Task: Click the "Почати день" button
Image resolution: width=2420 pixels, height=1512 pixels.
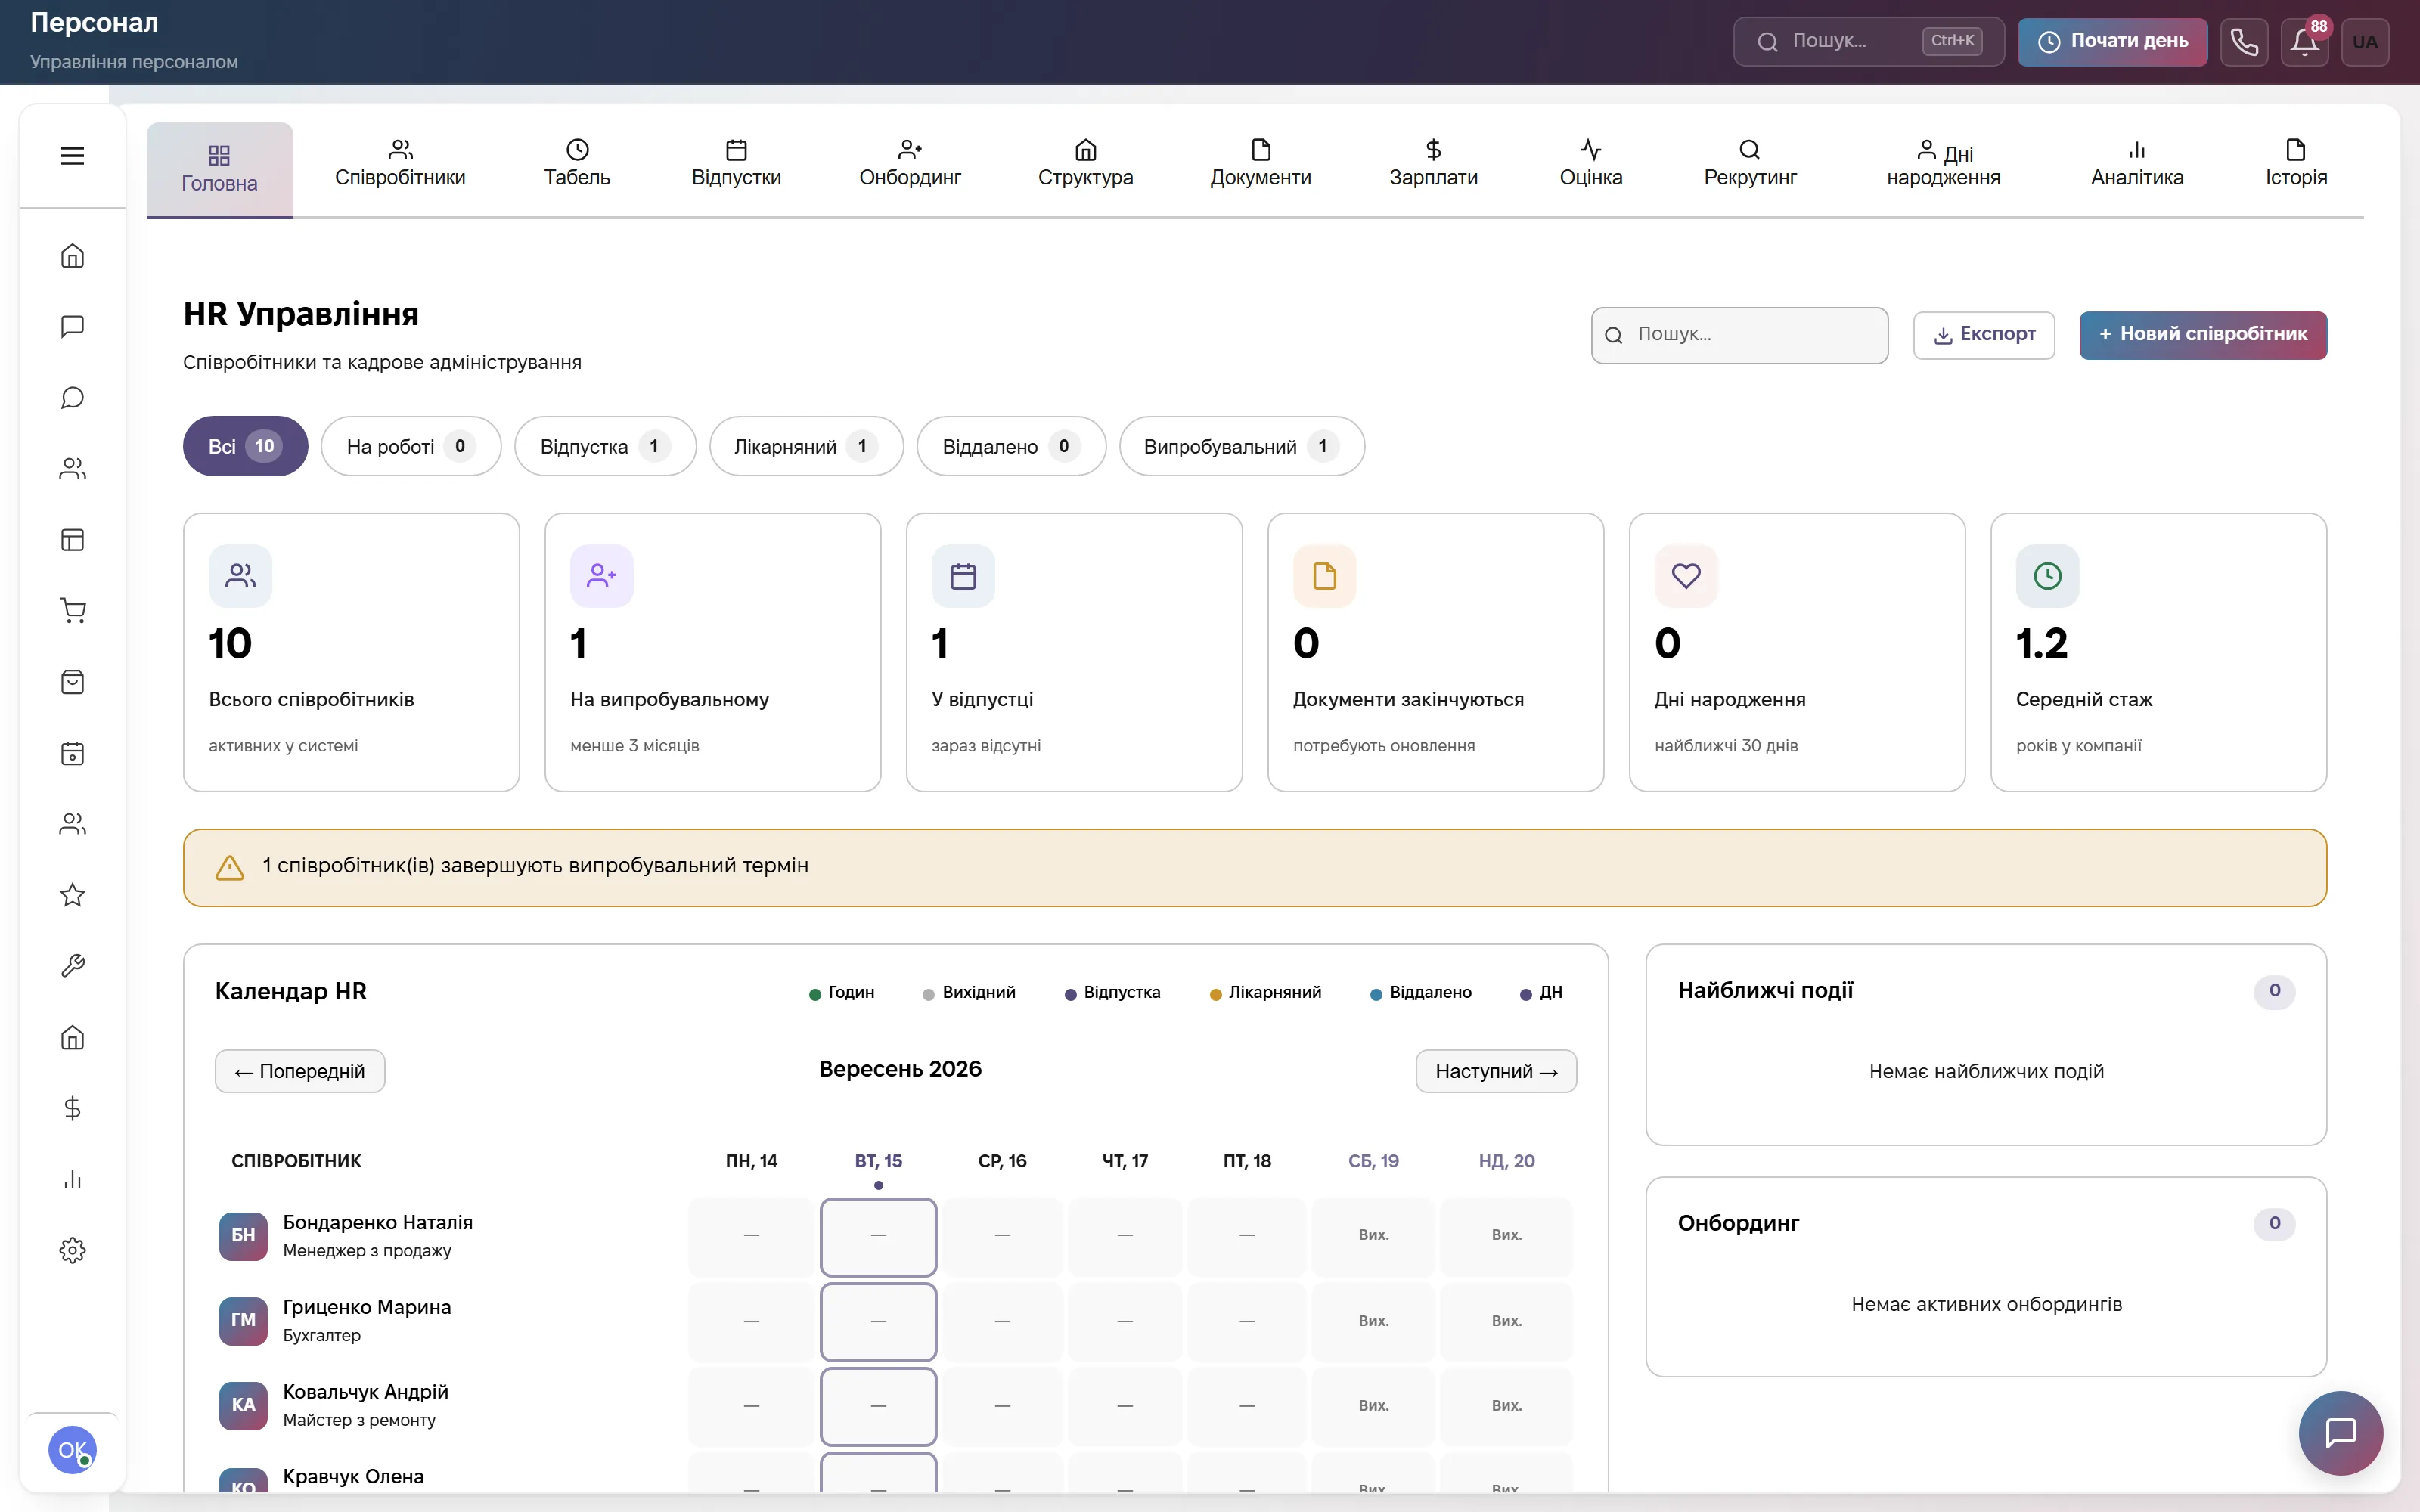Action: pos(2112,42)
